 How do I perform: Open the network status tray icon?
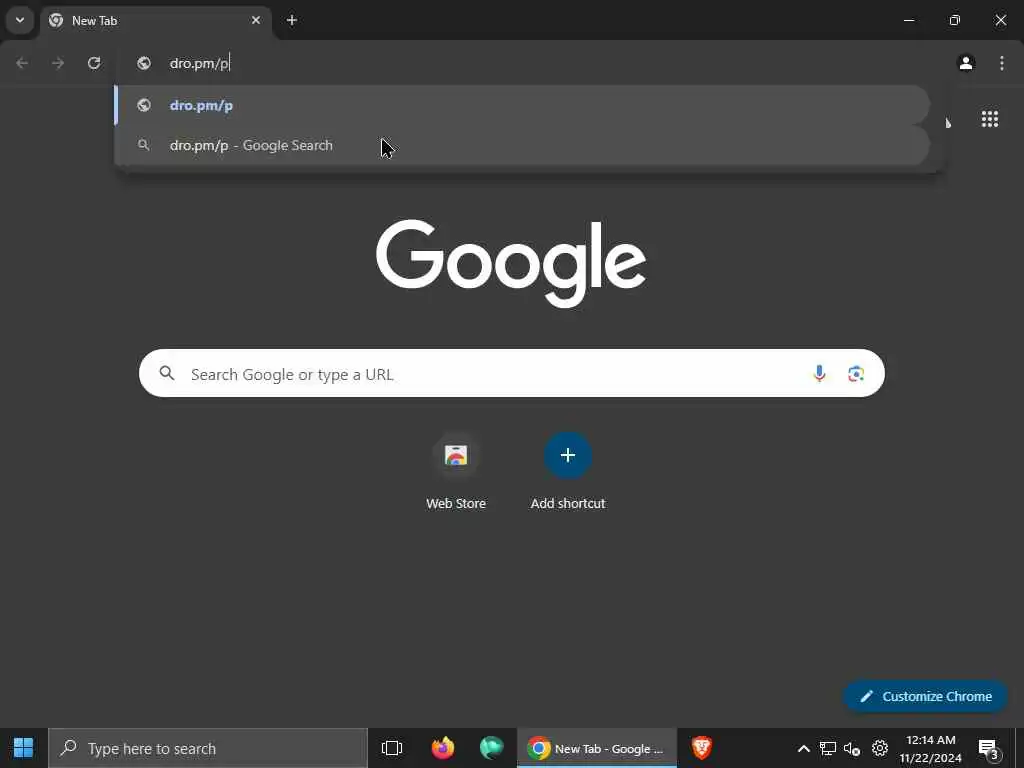(828, 748)
